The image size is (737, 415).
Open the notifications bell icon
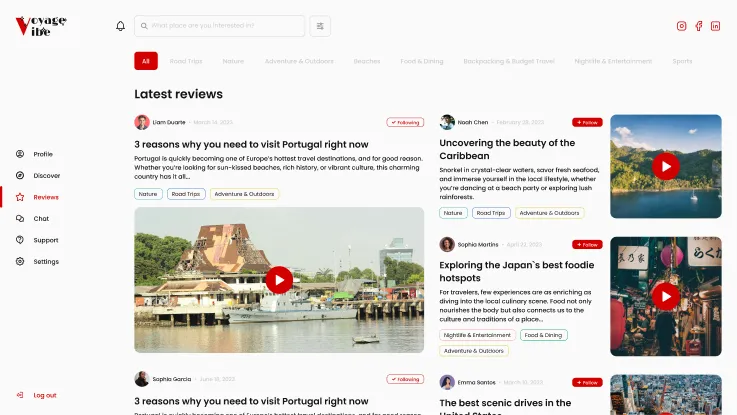pos(121,26)
